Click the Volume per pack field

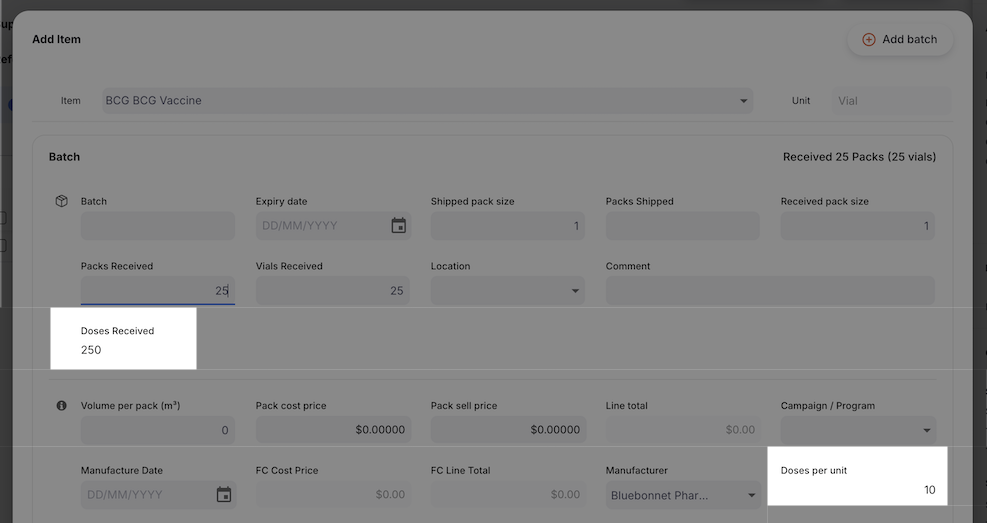(x=157, y=430)
